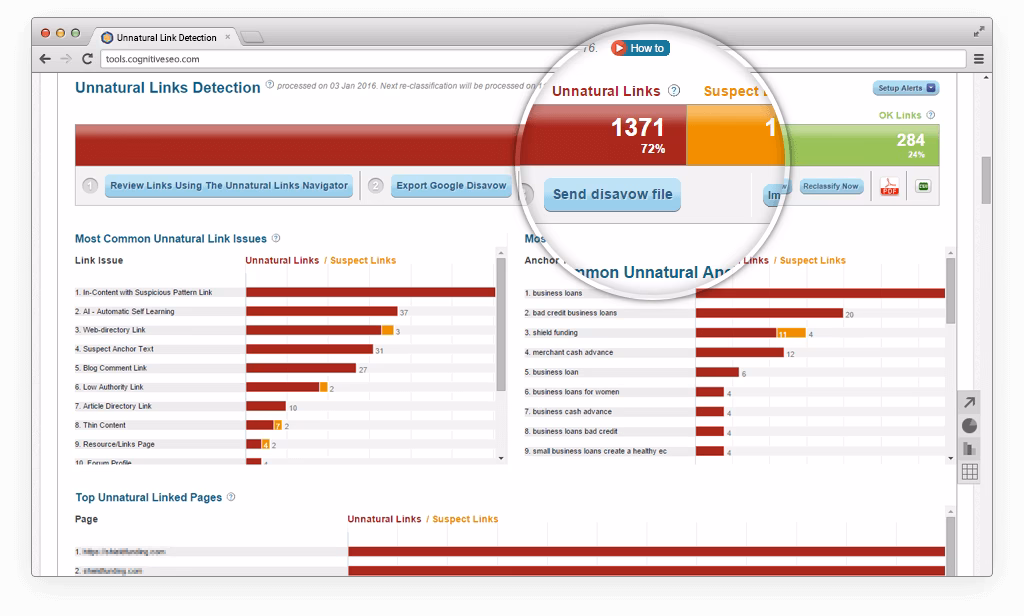Viewport: 1024px width, 616px height.
Task: Export the report as PDF
Action: click(x=887, y=187)
